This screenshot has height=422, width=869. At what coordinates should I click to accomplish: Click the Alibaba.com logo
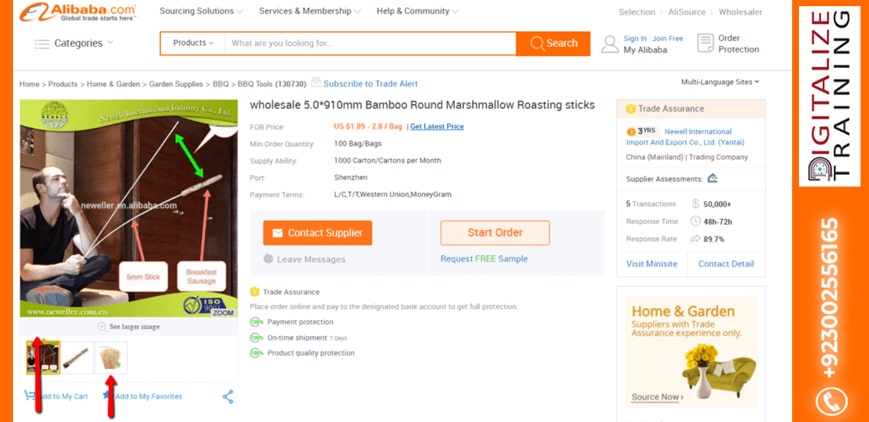[x=78, y=12]
